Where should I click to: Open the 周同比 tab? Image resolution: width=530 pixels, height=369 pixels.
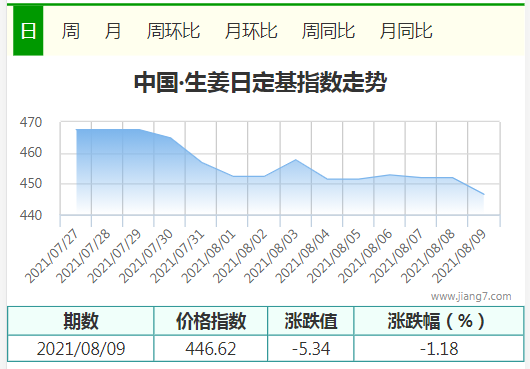point(328,31)
